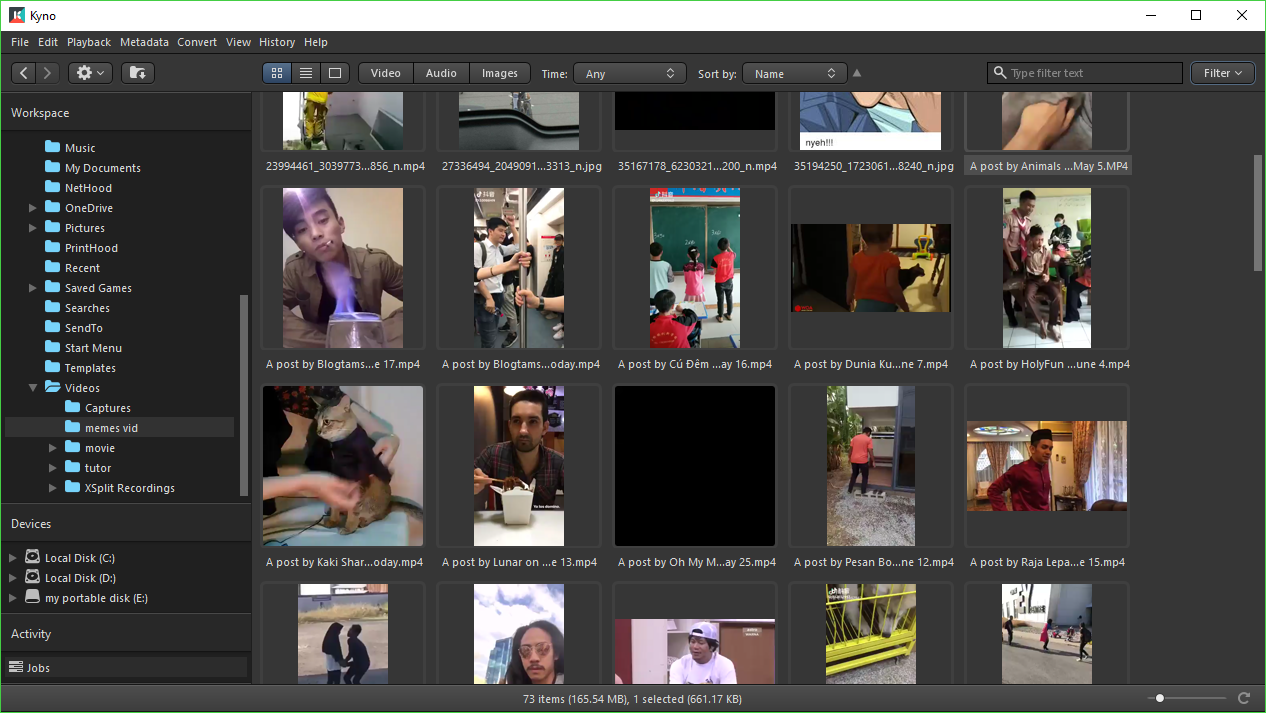
Task: Switch to thumbnail grid view
Action: (x=277, y=73)
